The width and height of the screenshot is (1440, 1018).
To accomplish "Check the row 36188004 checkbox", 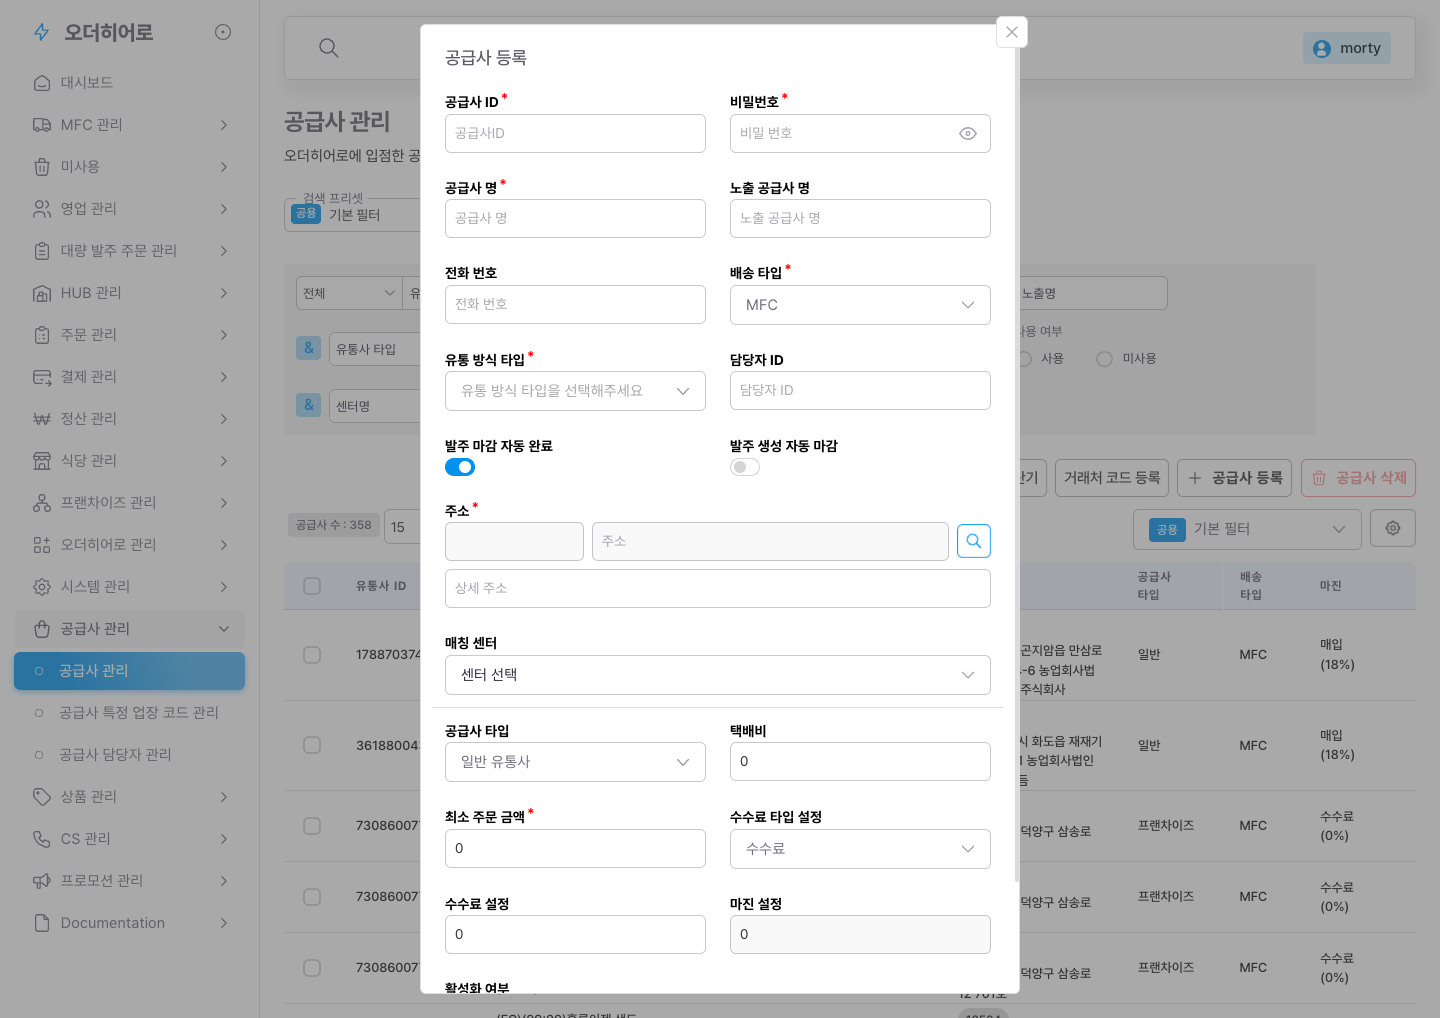I will point(312,745).
